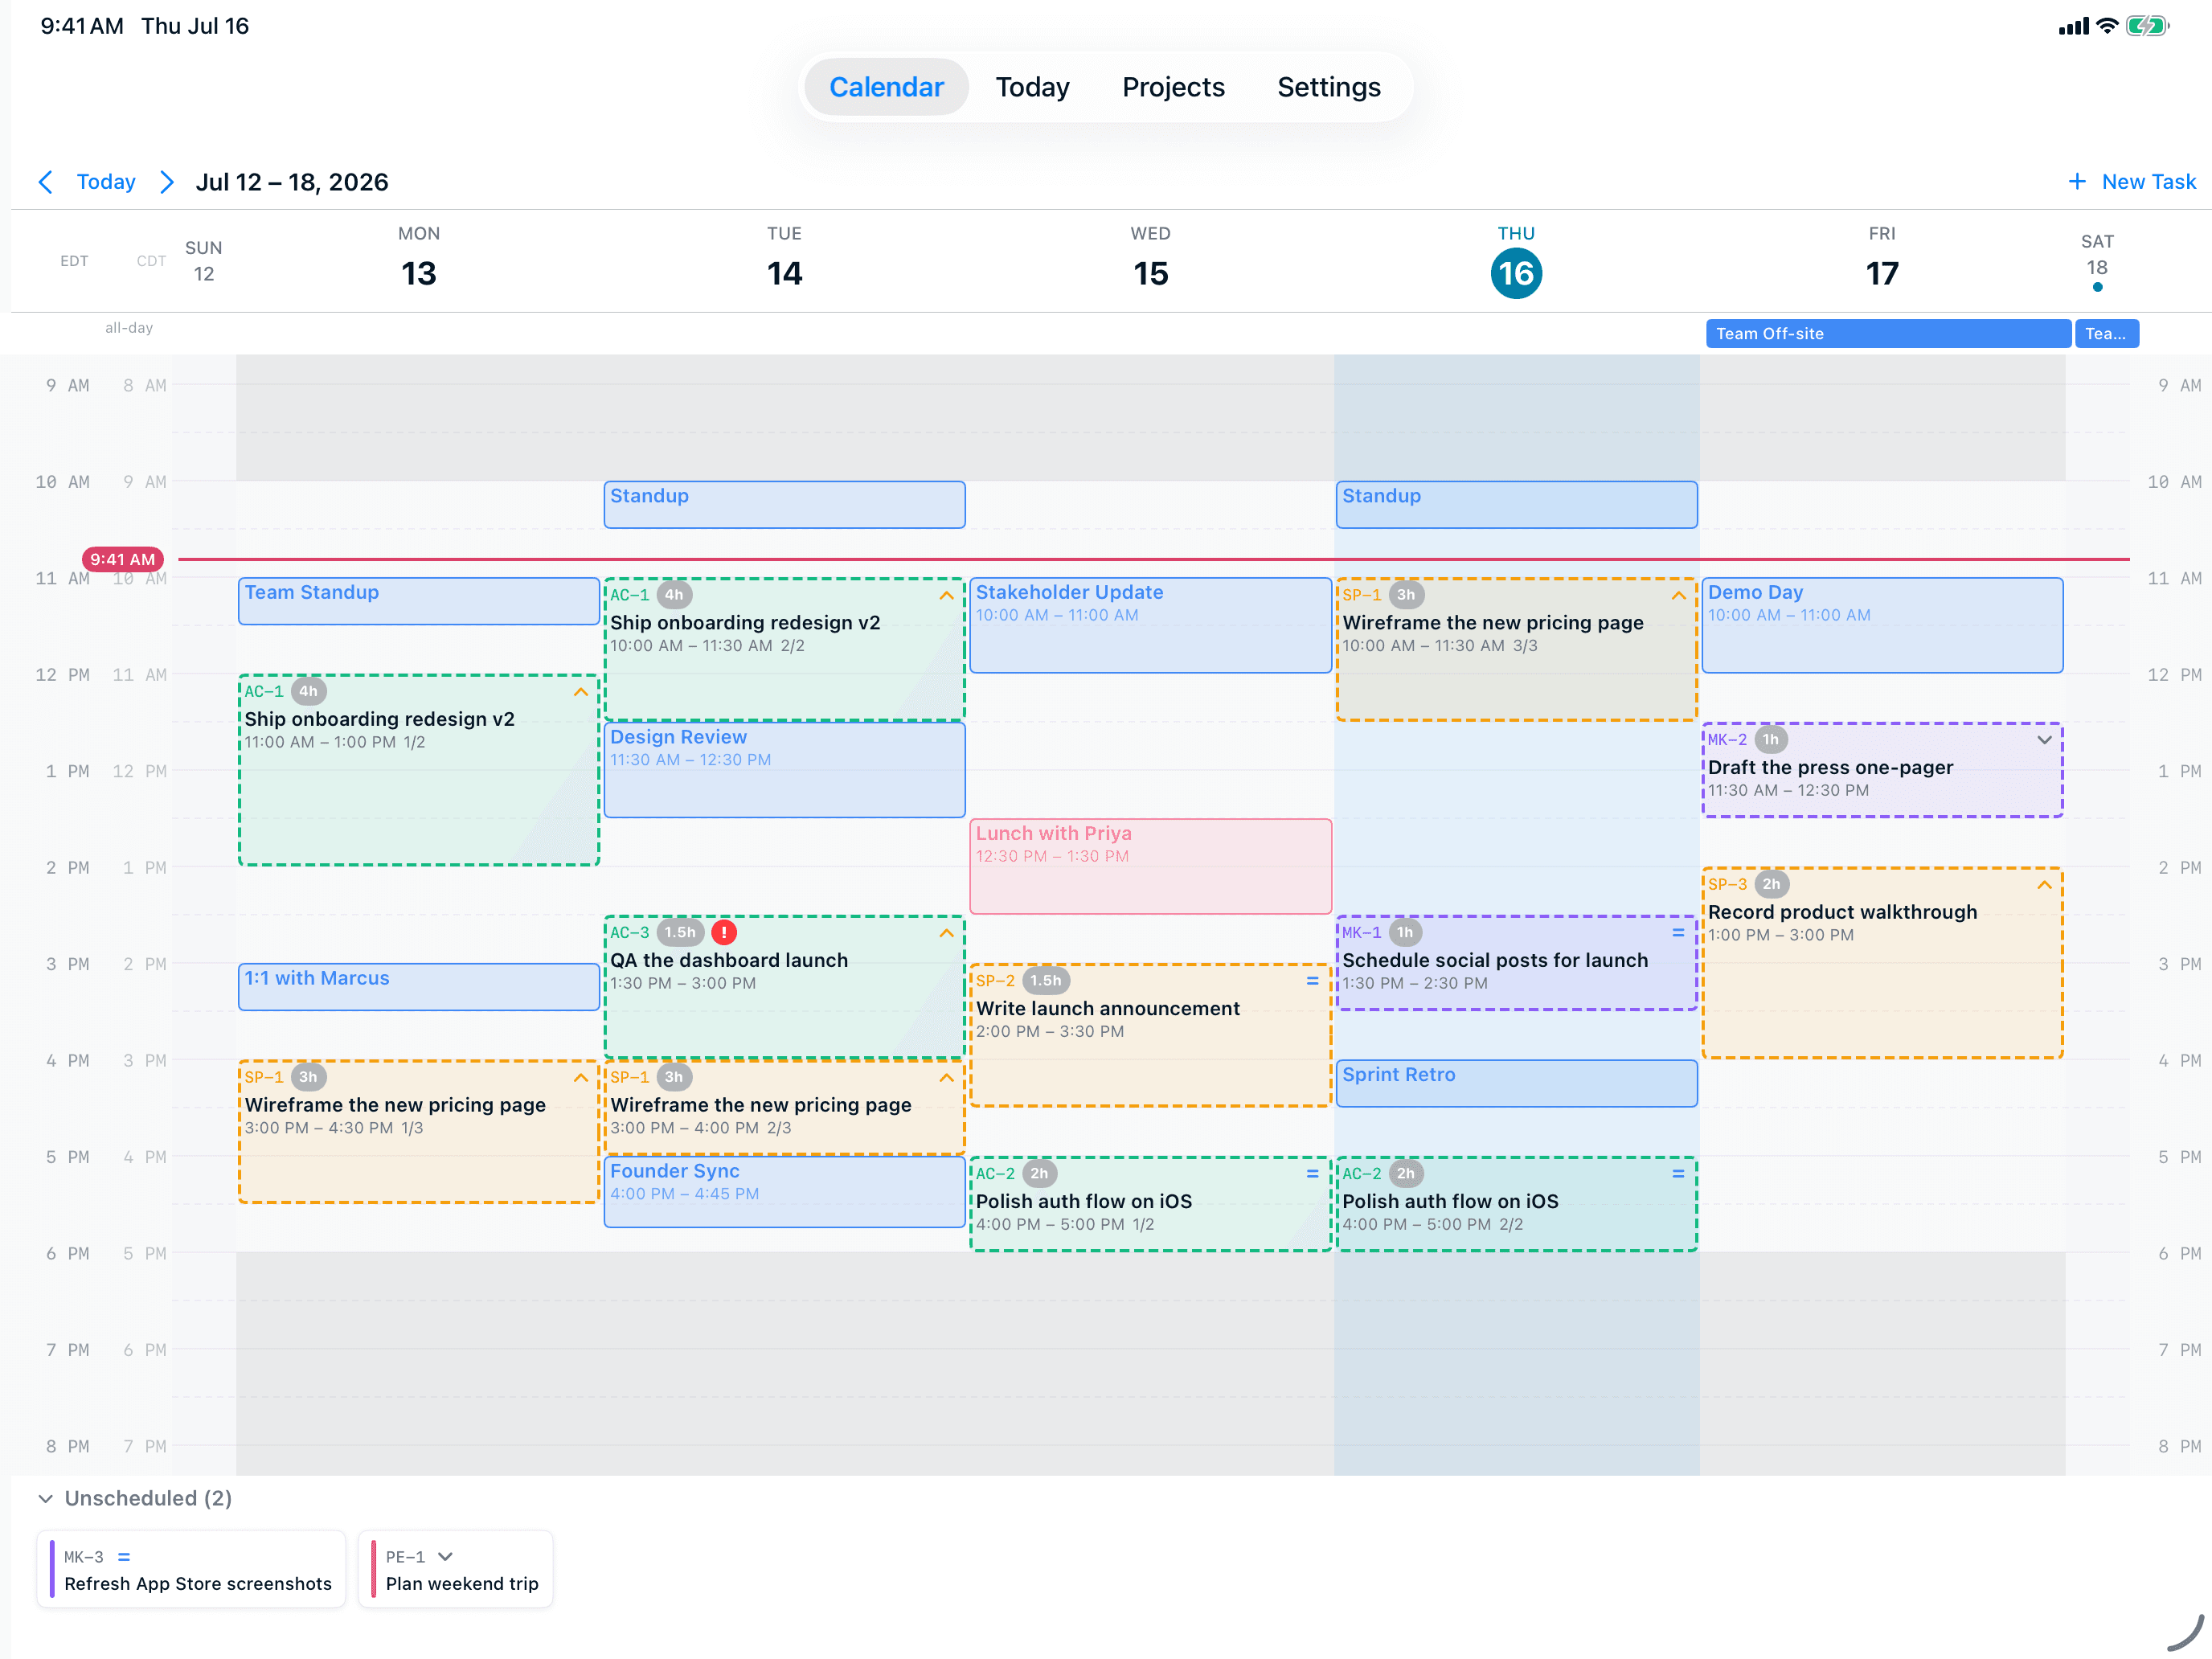
Task: Open the Team Standup event on Monday
Action: pos(419,601)
